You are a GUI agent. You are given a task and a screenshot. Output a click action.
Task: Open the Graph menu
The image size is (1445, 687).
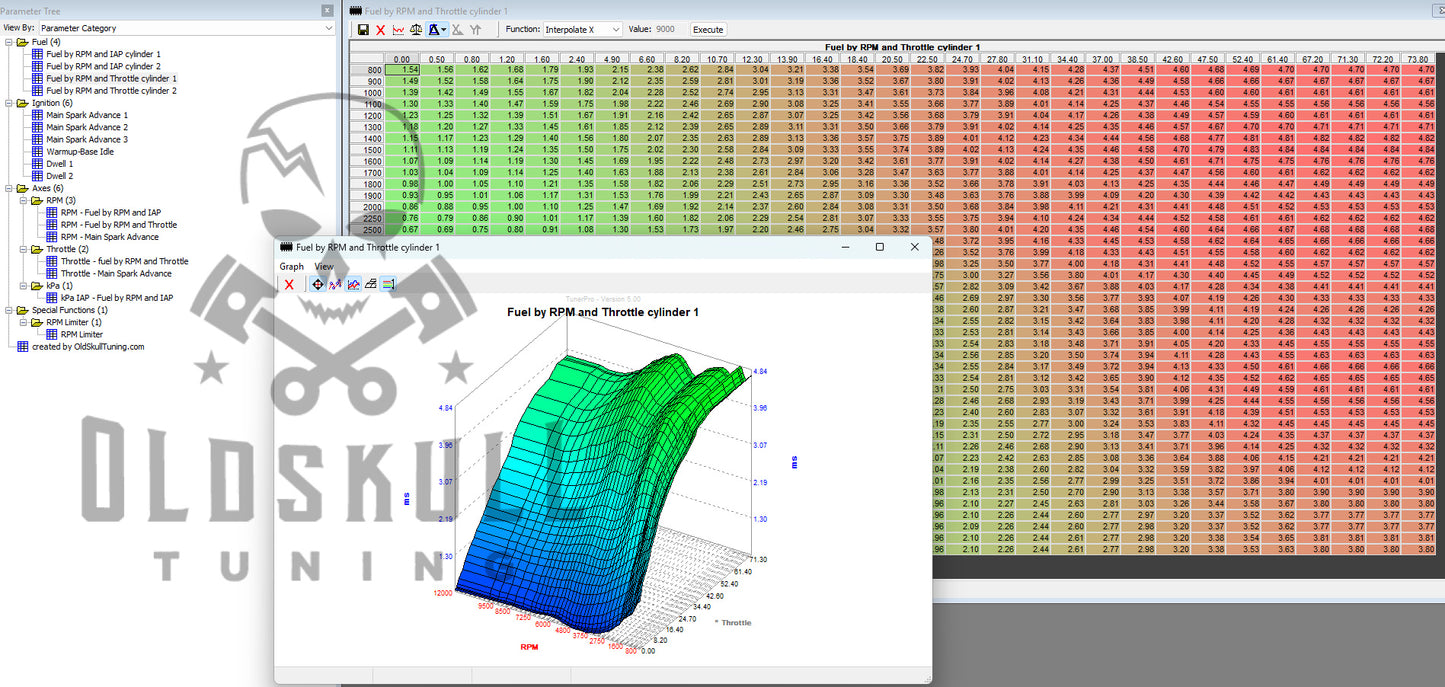coord(291,267)
